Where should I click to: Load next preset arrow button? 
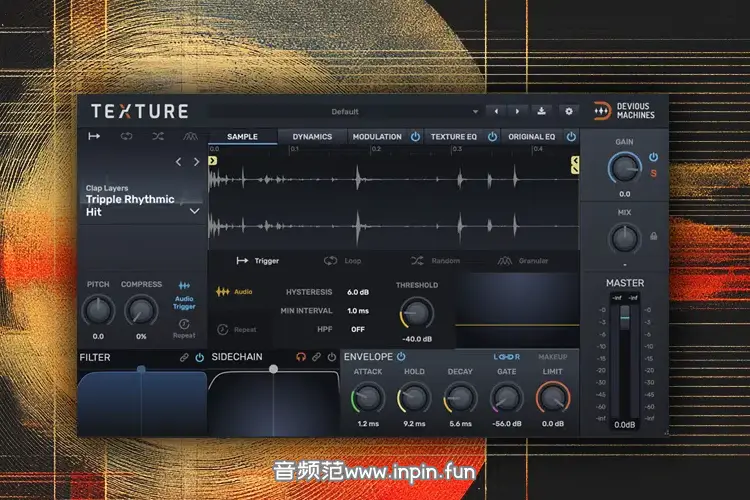[x=518, y=111]
